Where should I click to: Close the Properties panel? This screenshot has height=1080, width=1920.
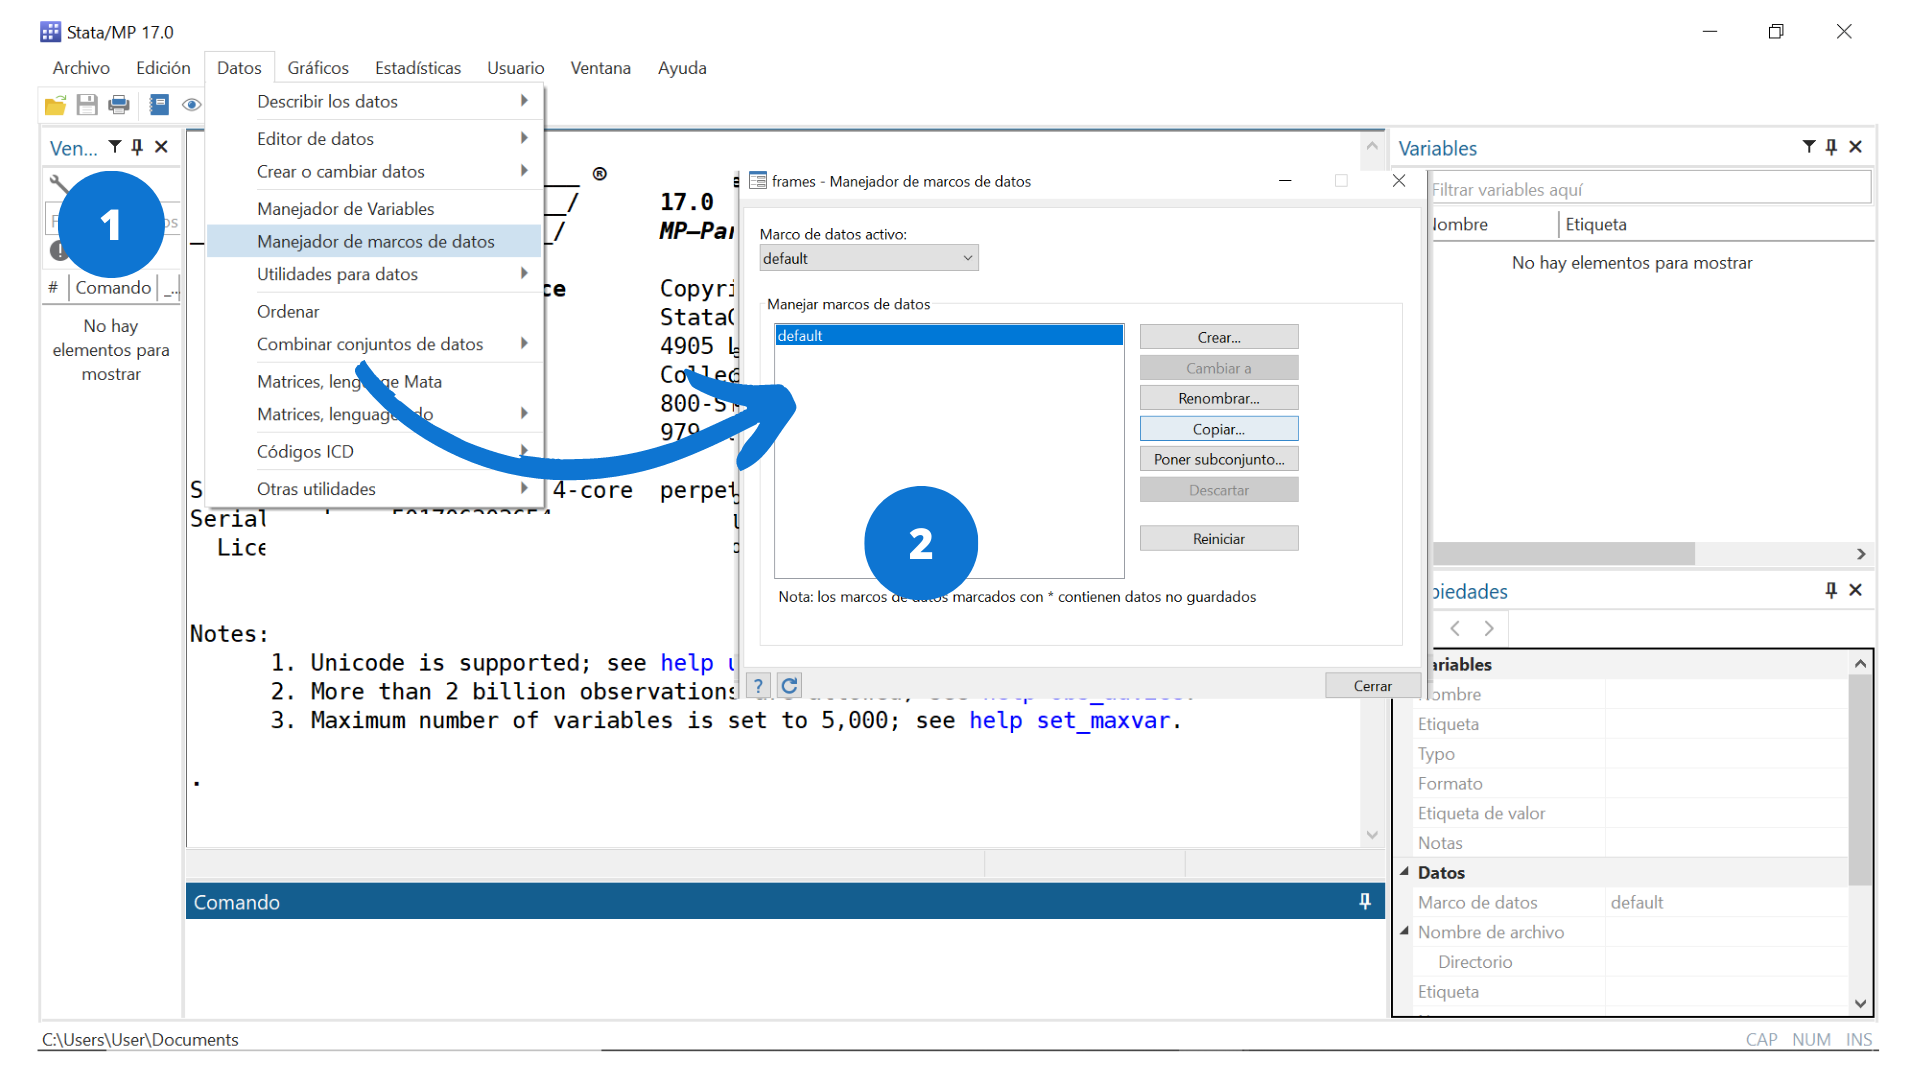click(1856, 590)
